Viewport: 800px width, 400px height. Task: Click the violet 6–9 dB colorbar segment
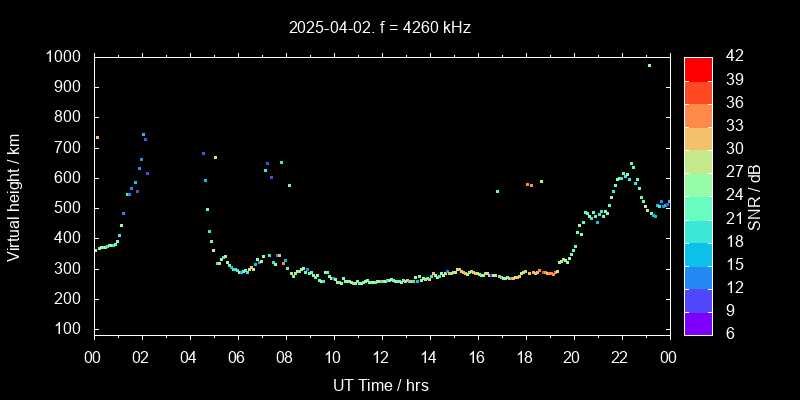698,323
